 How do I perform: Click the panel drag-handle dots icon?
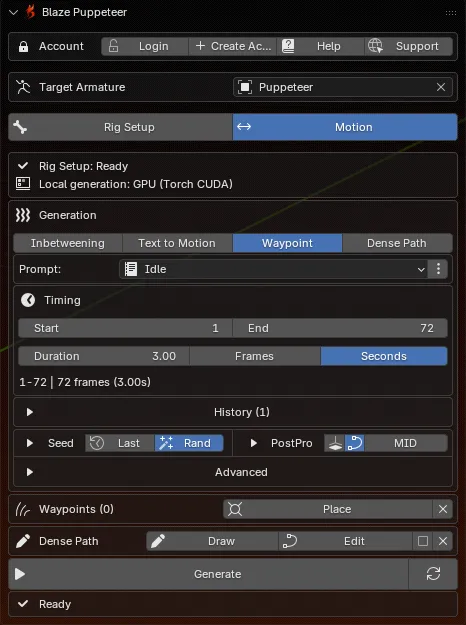(x=451, y=13)
